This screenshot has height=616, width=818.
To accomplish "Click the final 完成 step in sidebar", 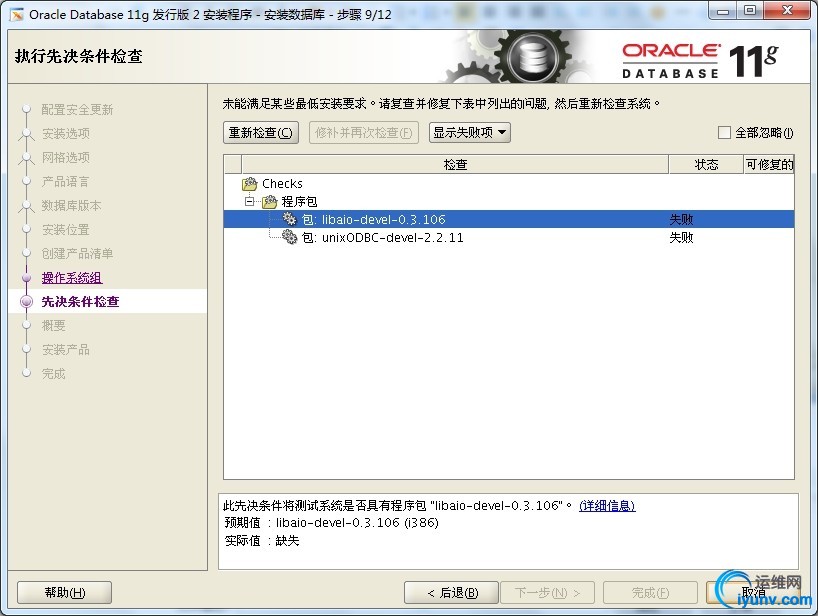I will 54,373.
